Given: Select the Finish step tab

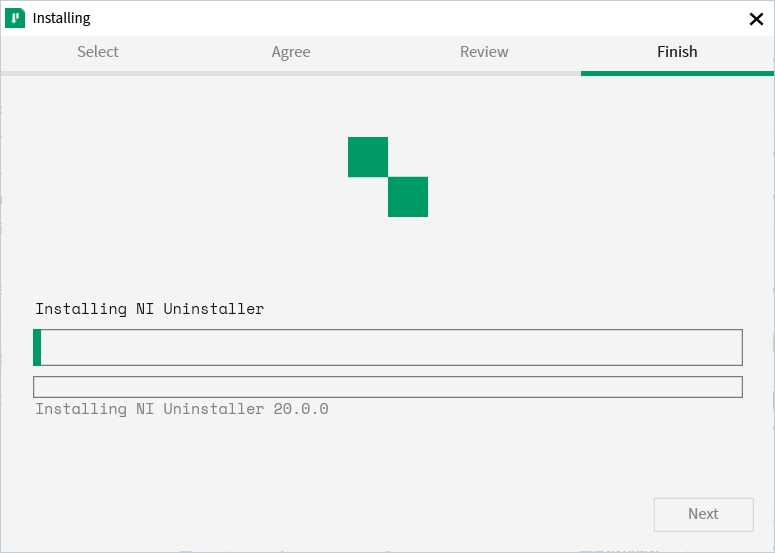Looking at the screenshot, I should (677, 51).
